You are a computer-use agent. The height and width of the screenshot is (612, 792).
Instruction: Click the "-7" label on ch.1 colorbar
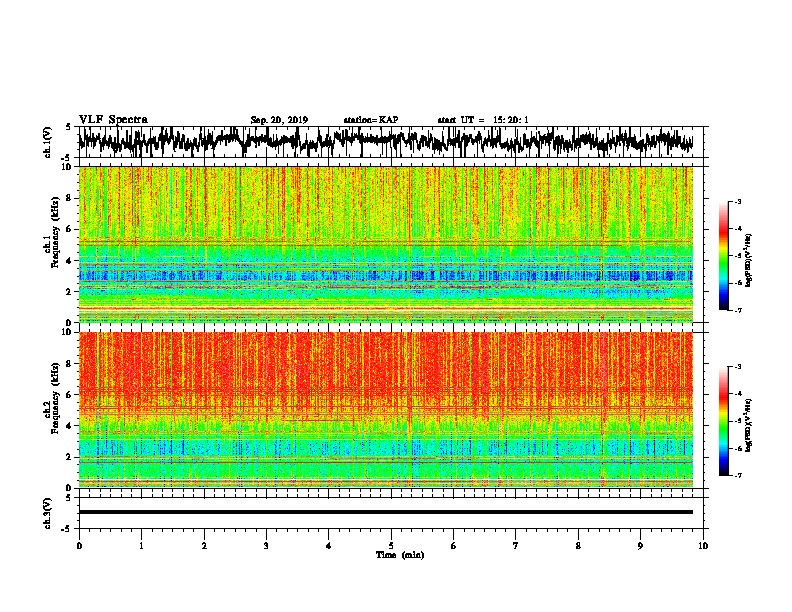737,310
